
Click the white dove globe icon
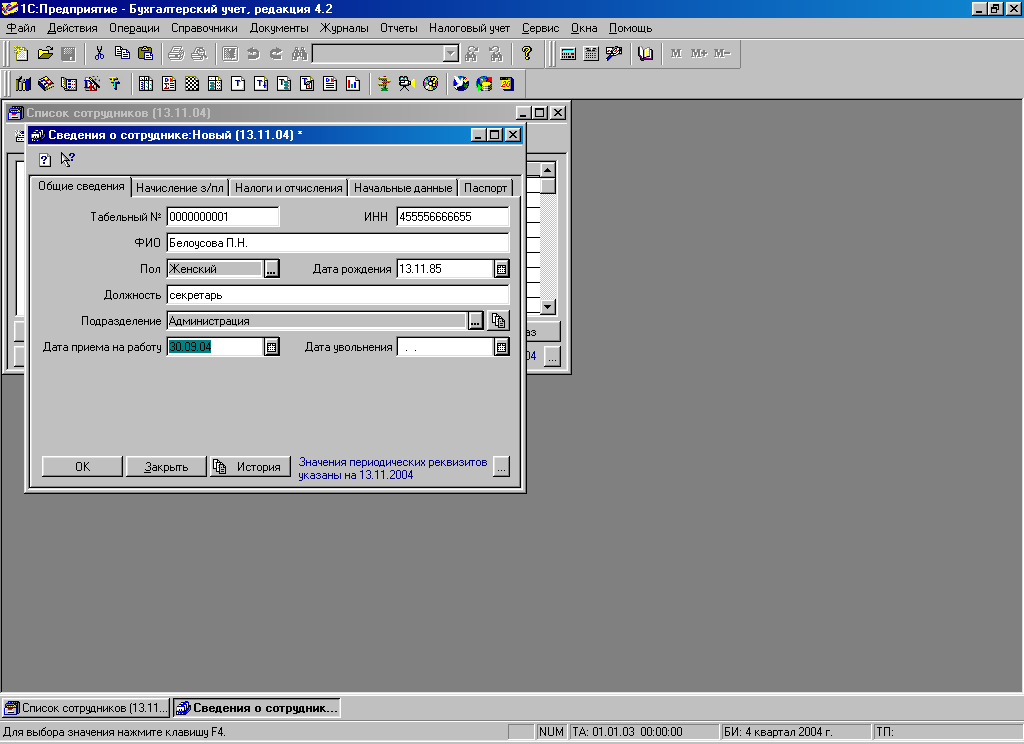coord(460,84)
